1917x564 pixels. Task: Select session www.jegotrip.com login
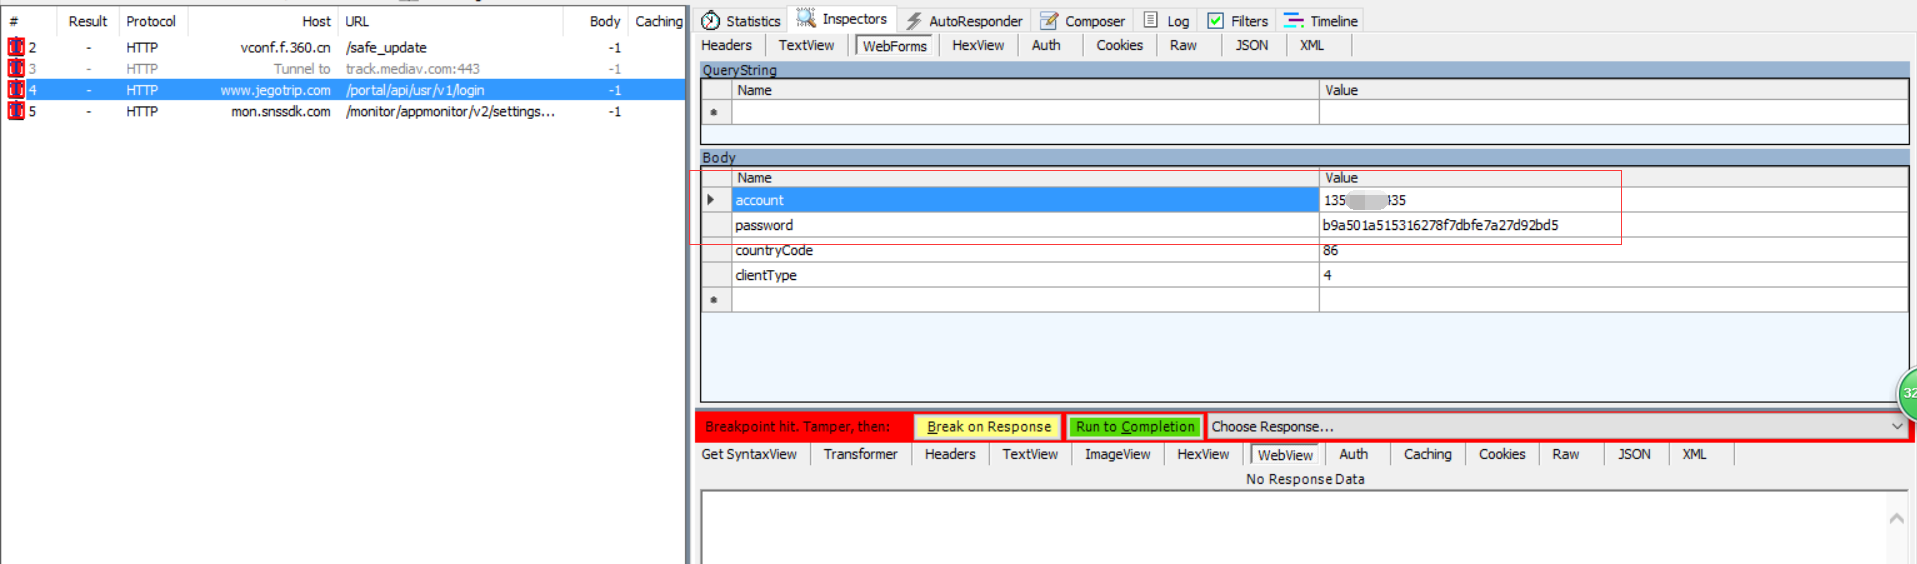(x=343, y=90)
